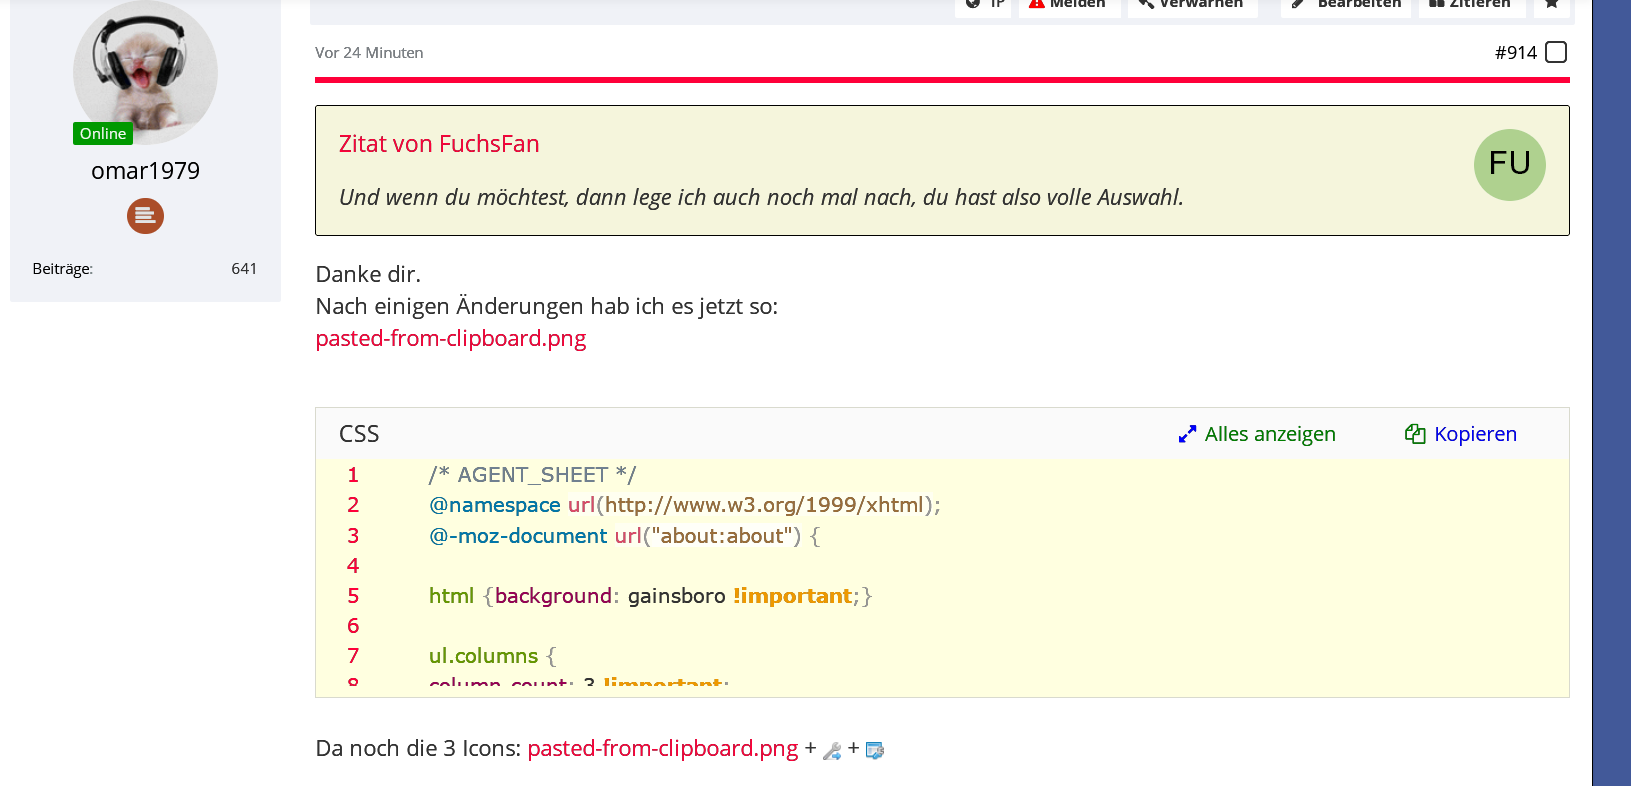The height and width of the screenshot is (786, 1631).
Task: Click the 'html {background: gainsboro' code line
Action: 651,596
